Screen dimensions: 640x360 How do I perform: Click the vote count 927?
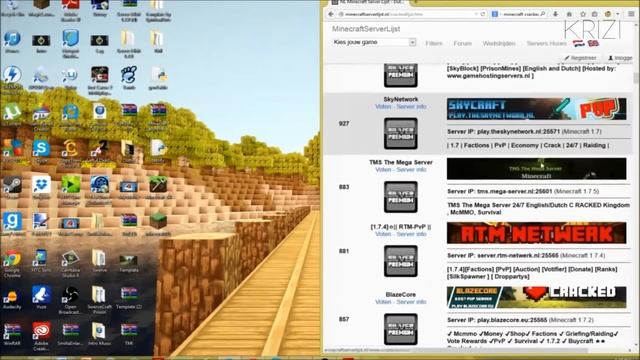coord(344,123)
